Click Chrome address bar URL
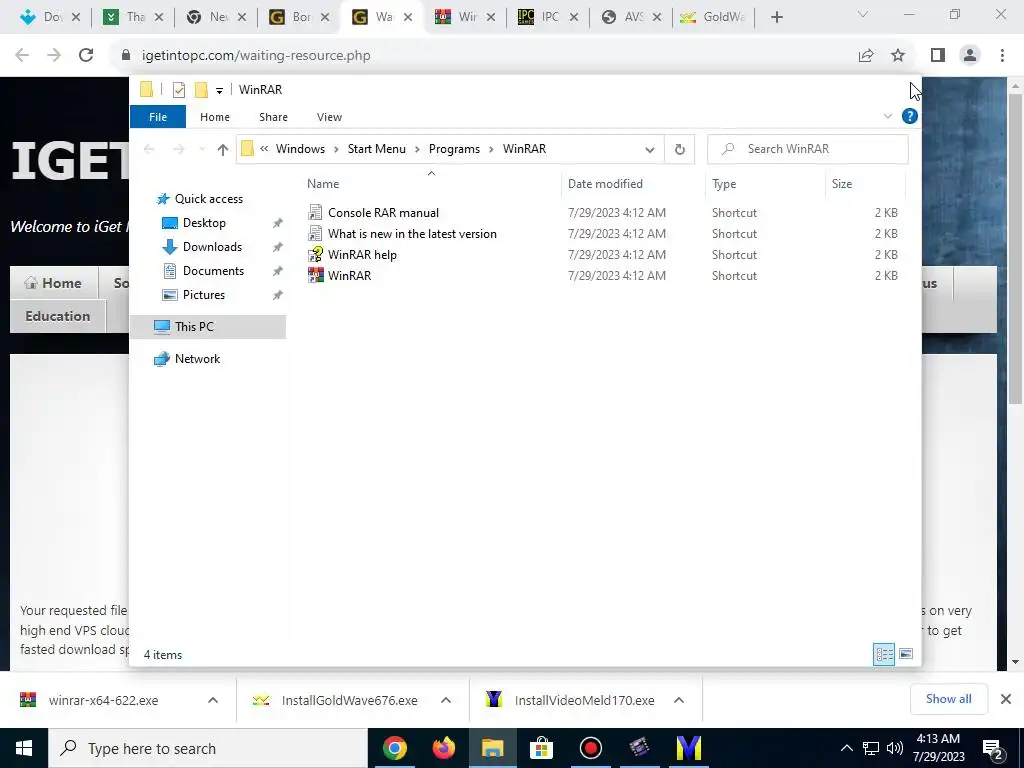The width and height of the screenshot is (1024, 768). (x=256, y=56)
